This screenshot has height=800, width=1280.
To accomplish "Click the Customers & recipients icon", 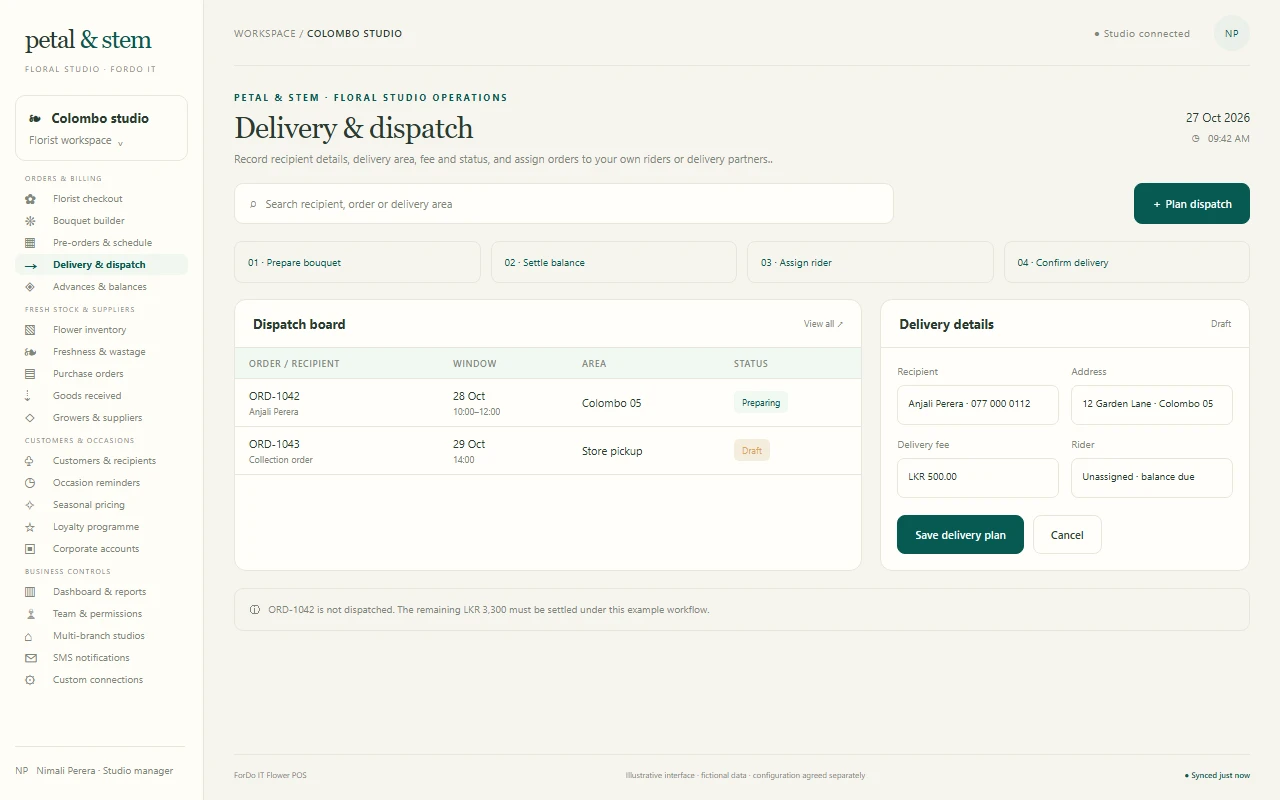I will (x=30, y=461).
